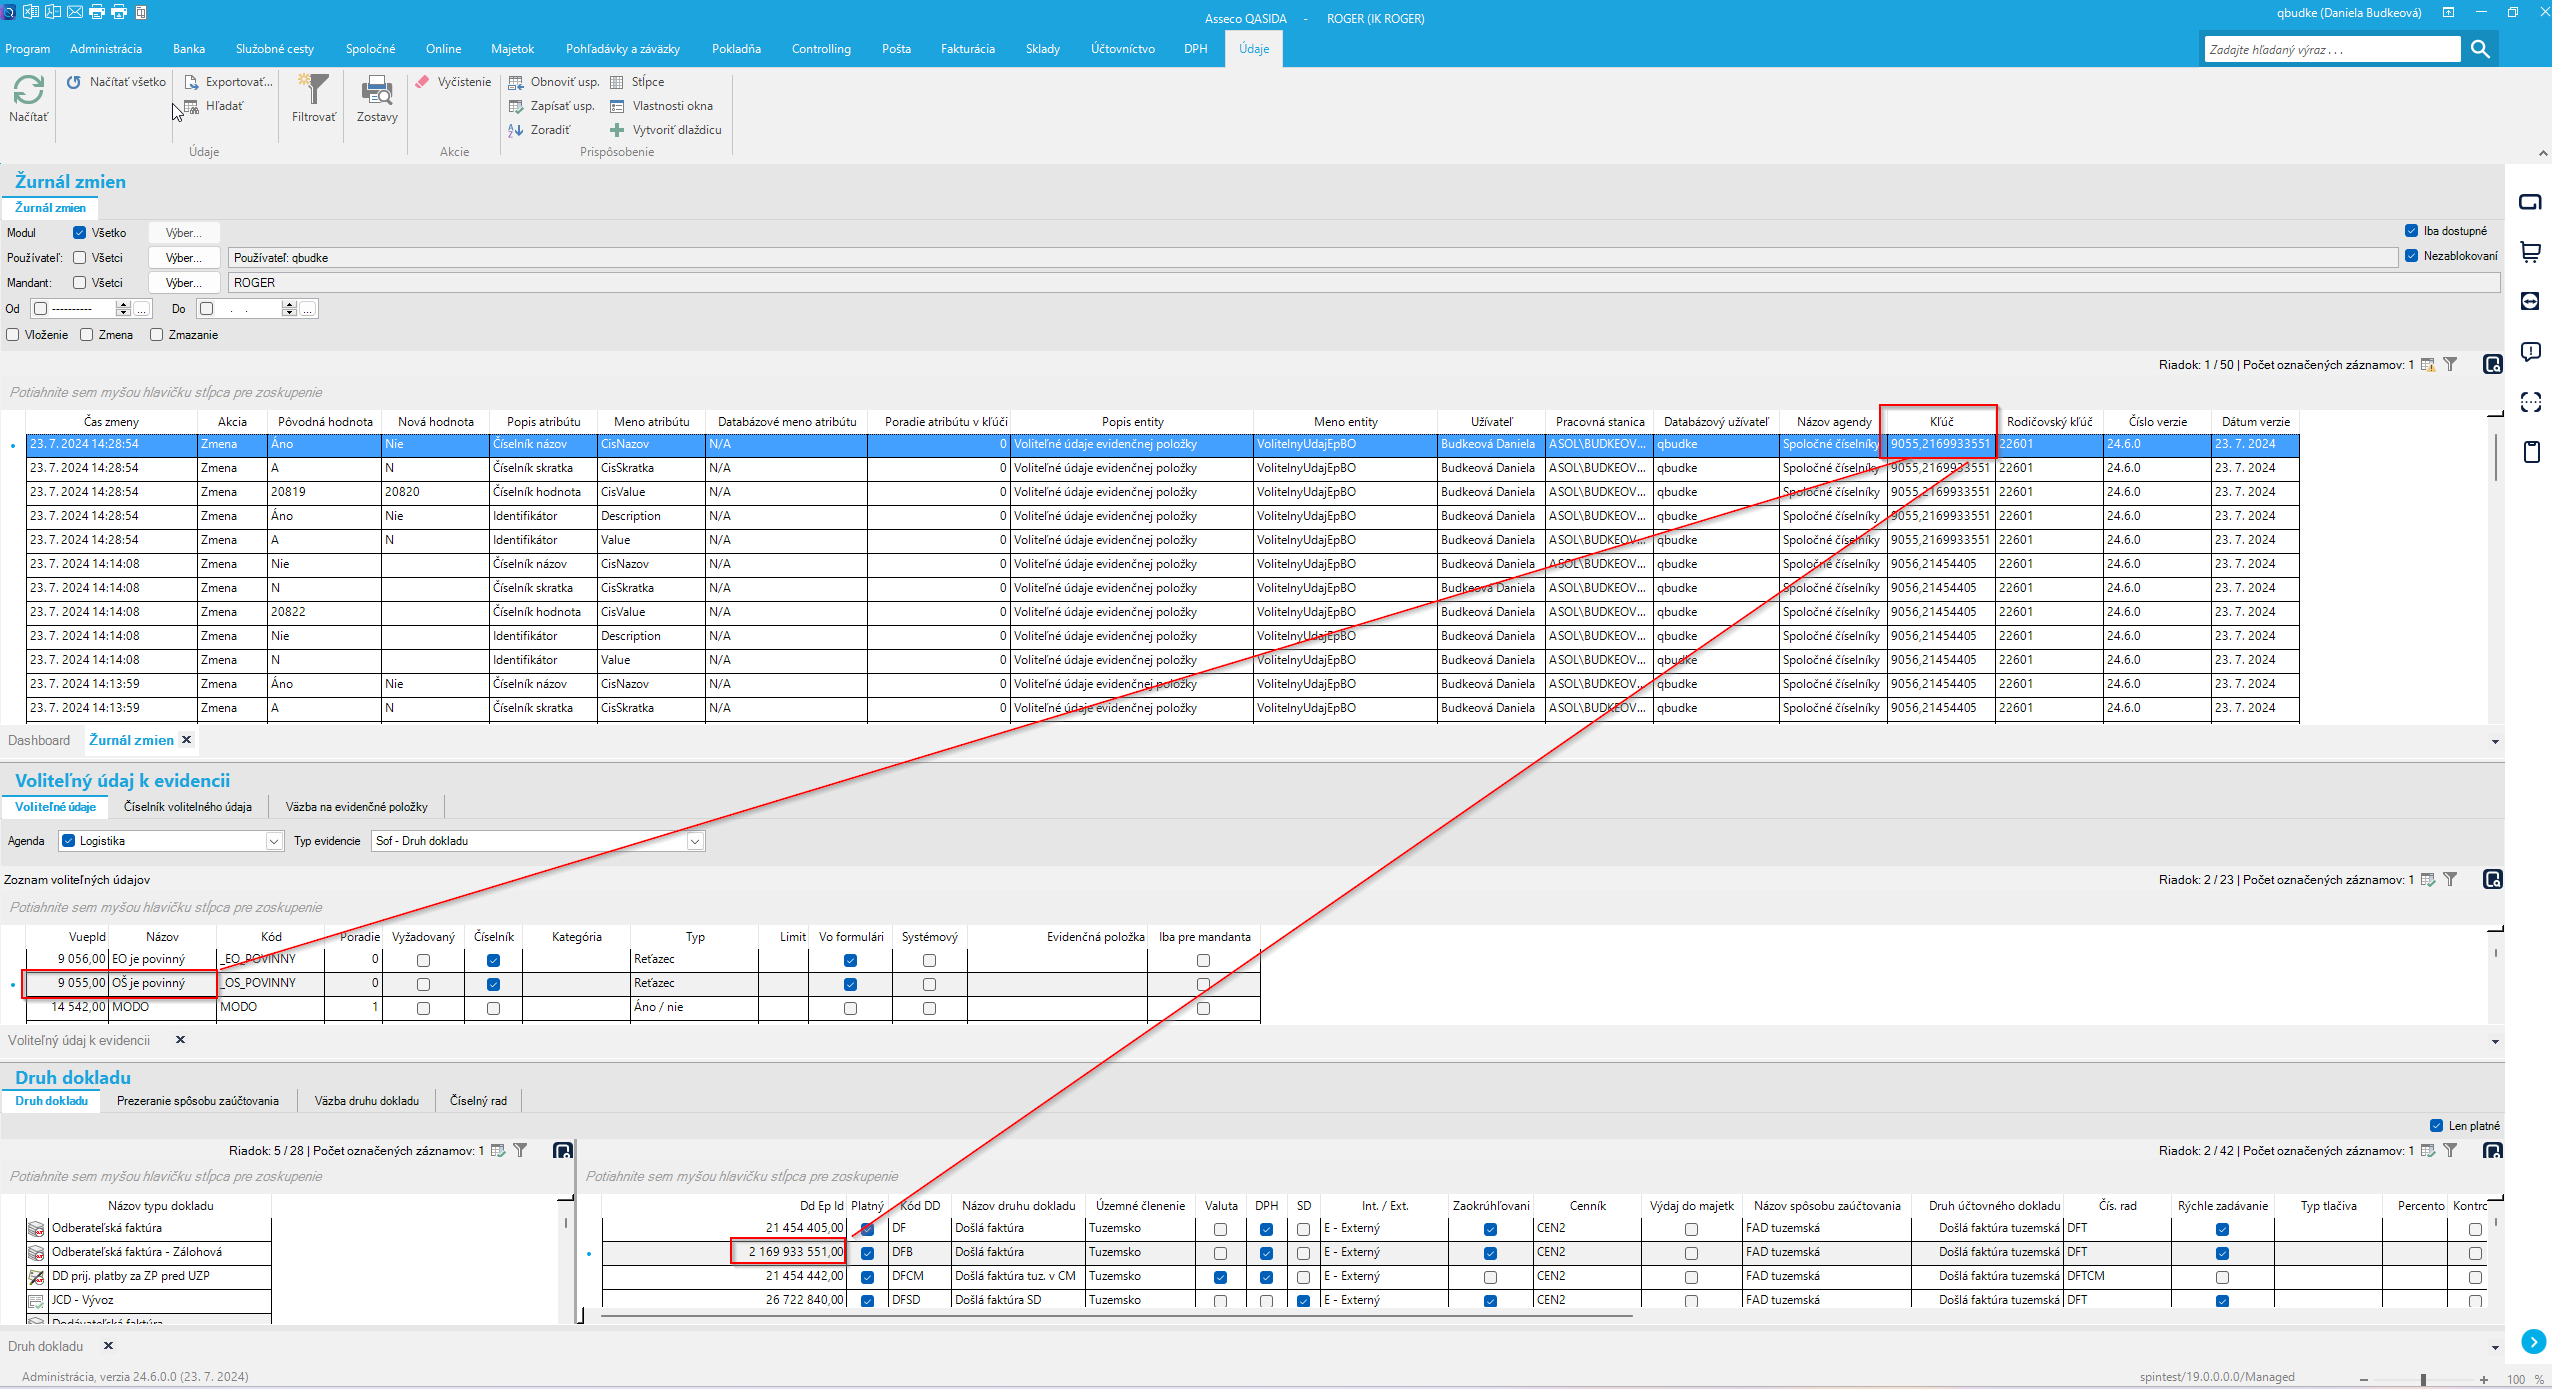Expand the Voliteľný údaj tab strip dropdown arrow
Screen dimensions: 2552x1389
(2495, 1042)
